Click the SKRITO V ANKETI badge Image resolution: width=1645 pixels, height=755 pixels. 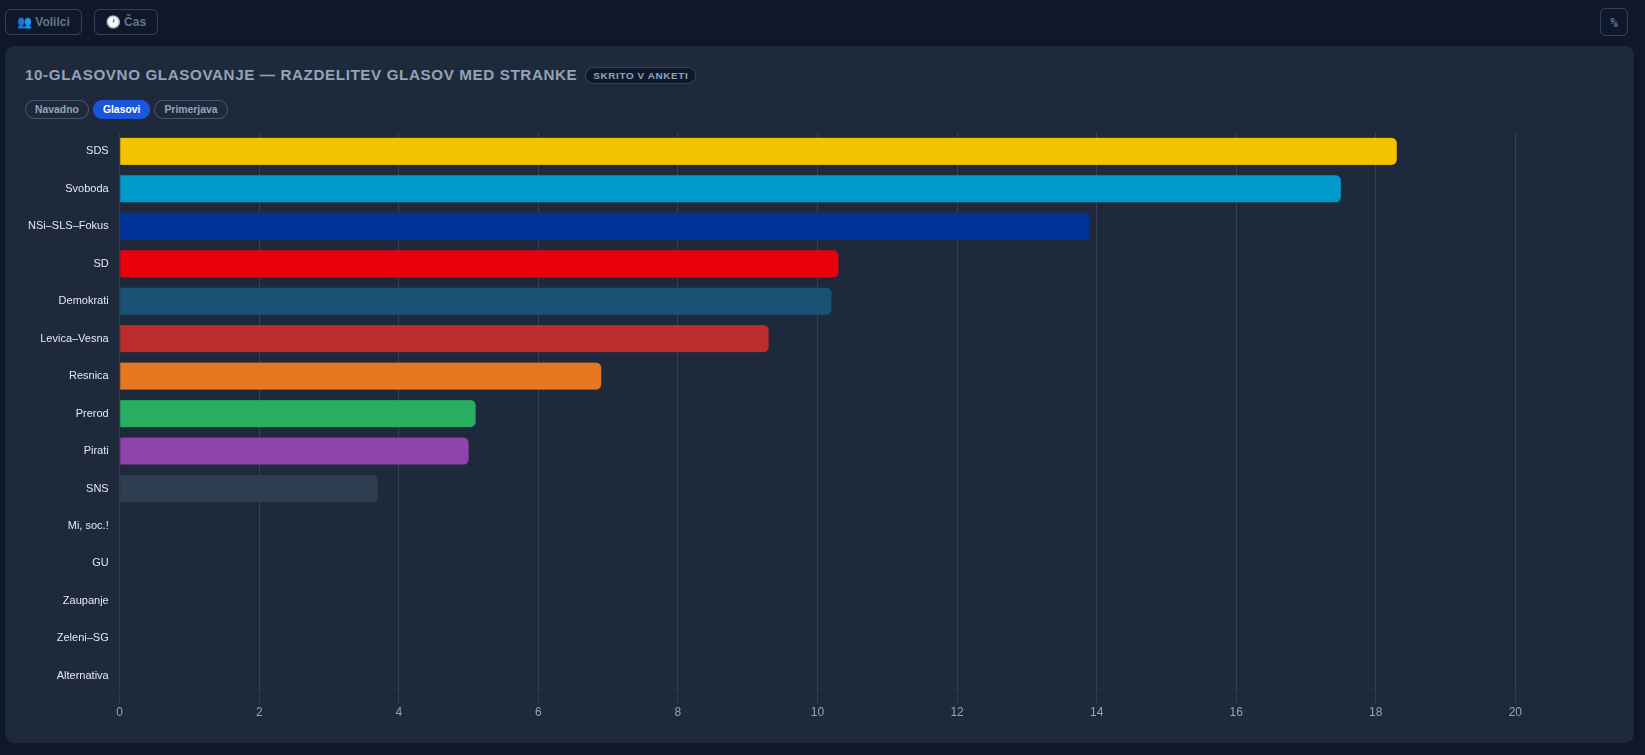pos(640,76)
